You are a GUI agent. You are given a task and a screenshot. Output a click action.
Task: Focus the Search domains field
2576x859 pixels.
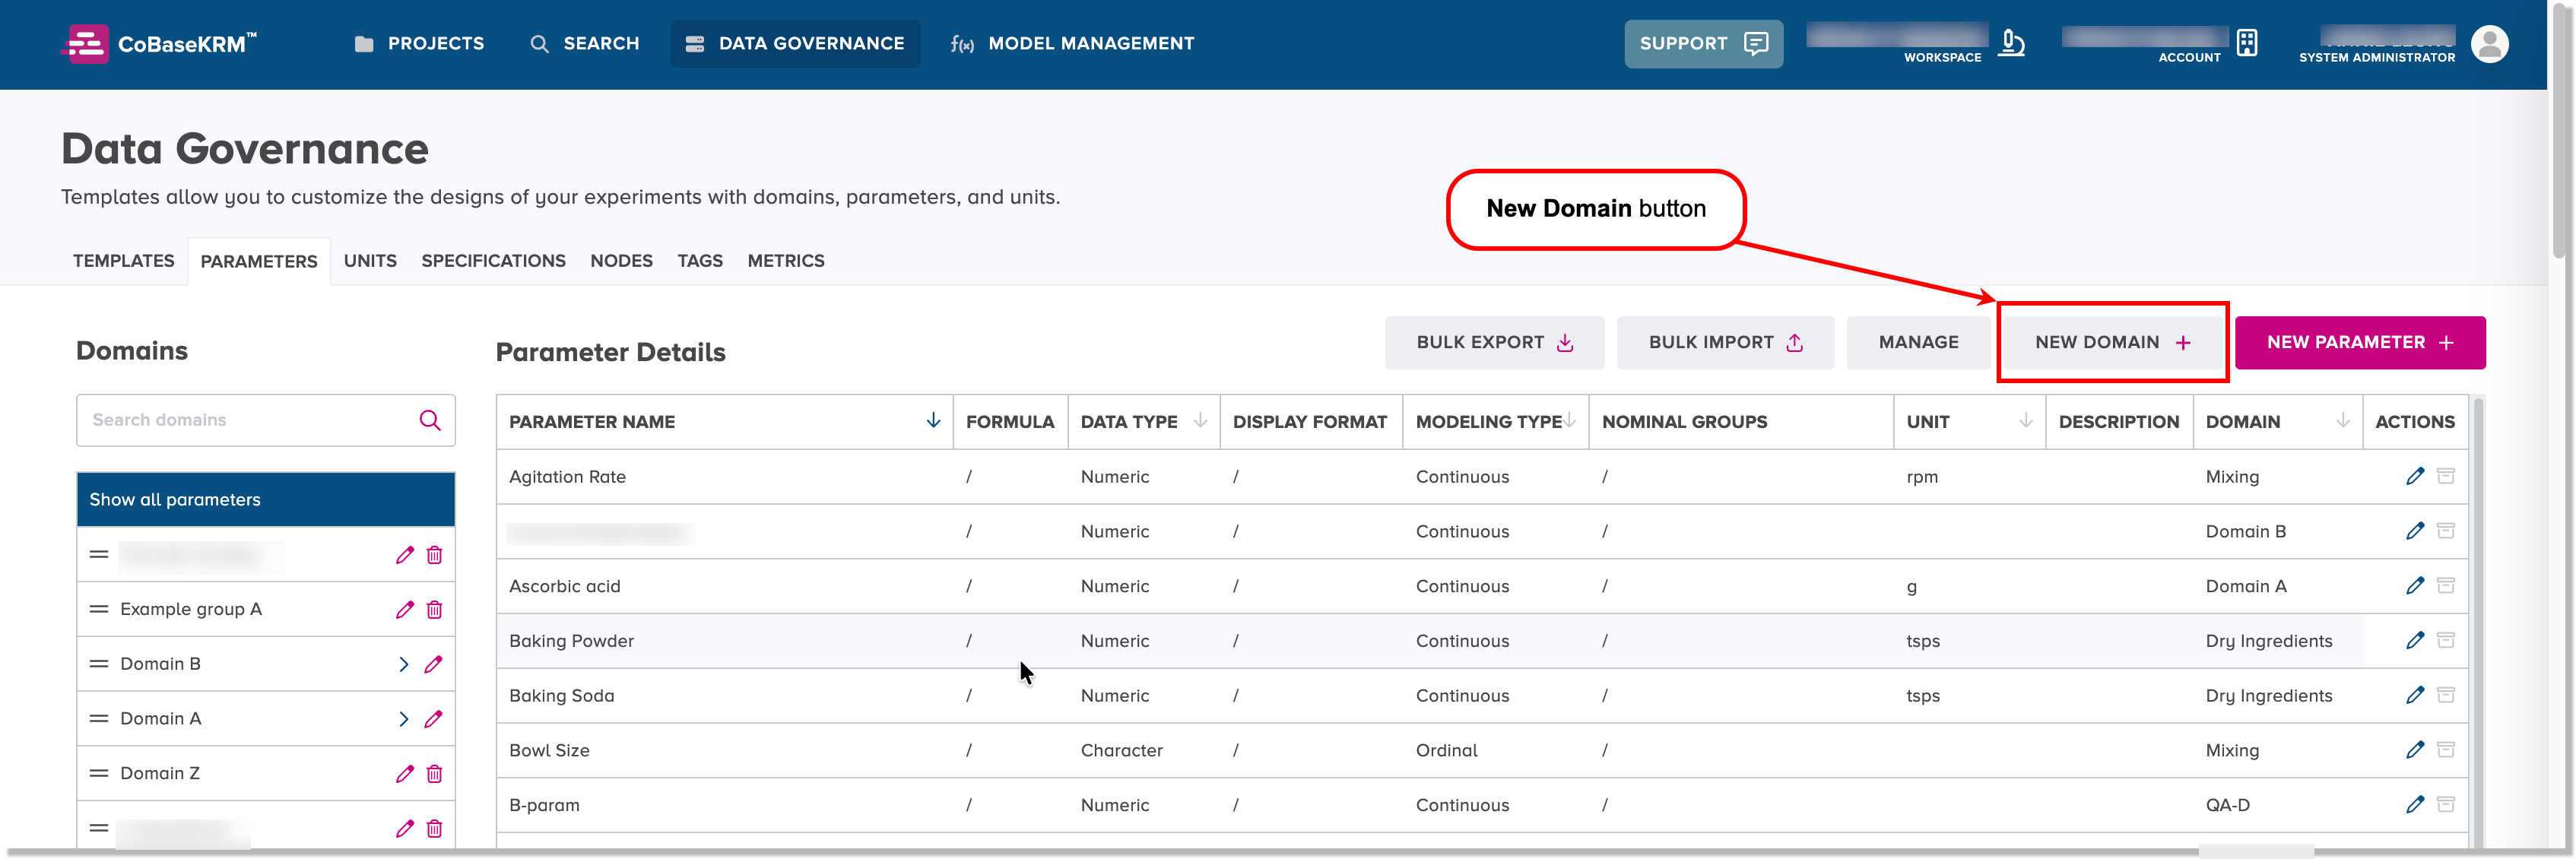[265, 420]
